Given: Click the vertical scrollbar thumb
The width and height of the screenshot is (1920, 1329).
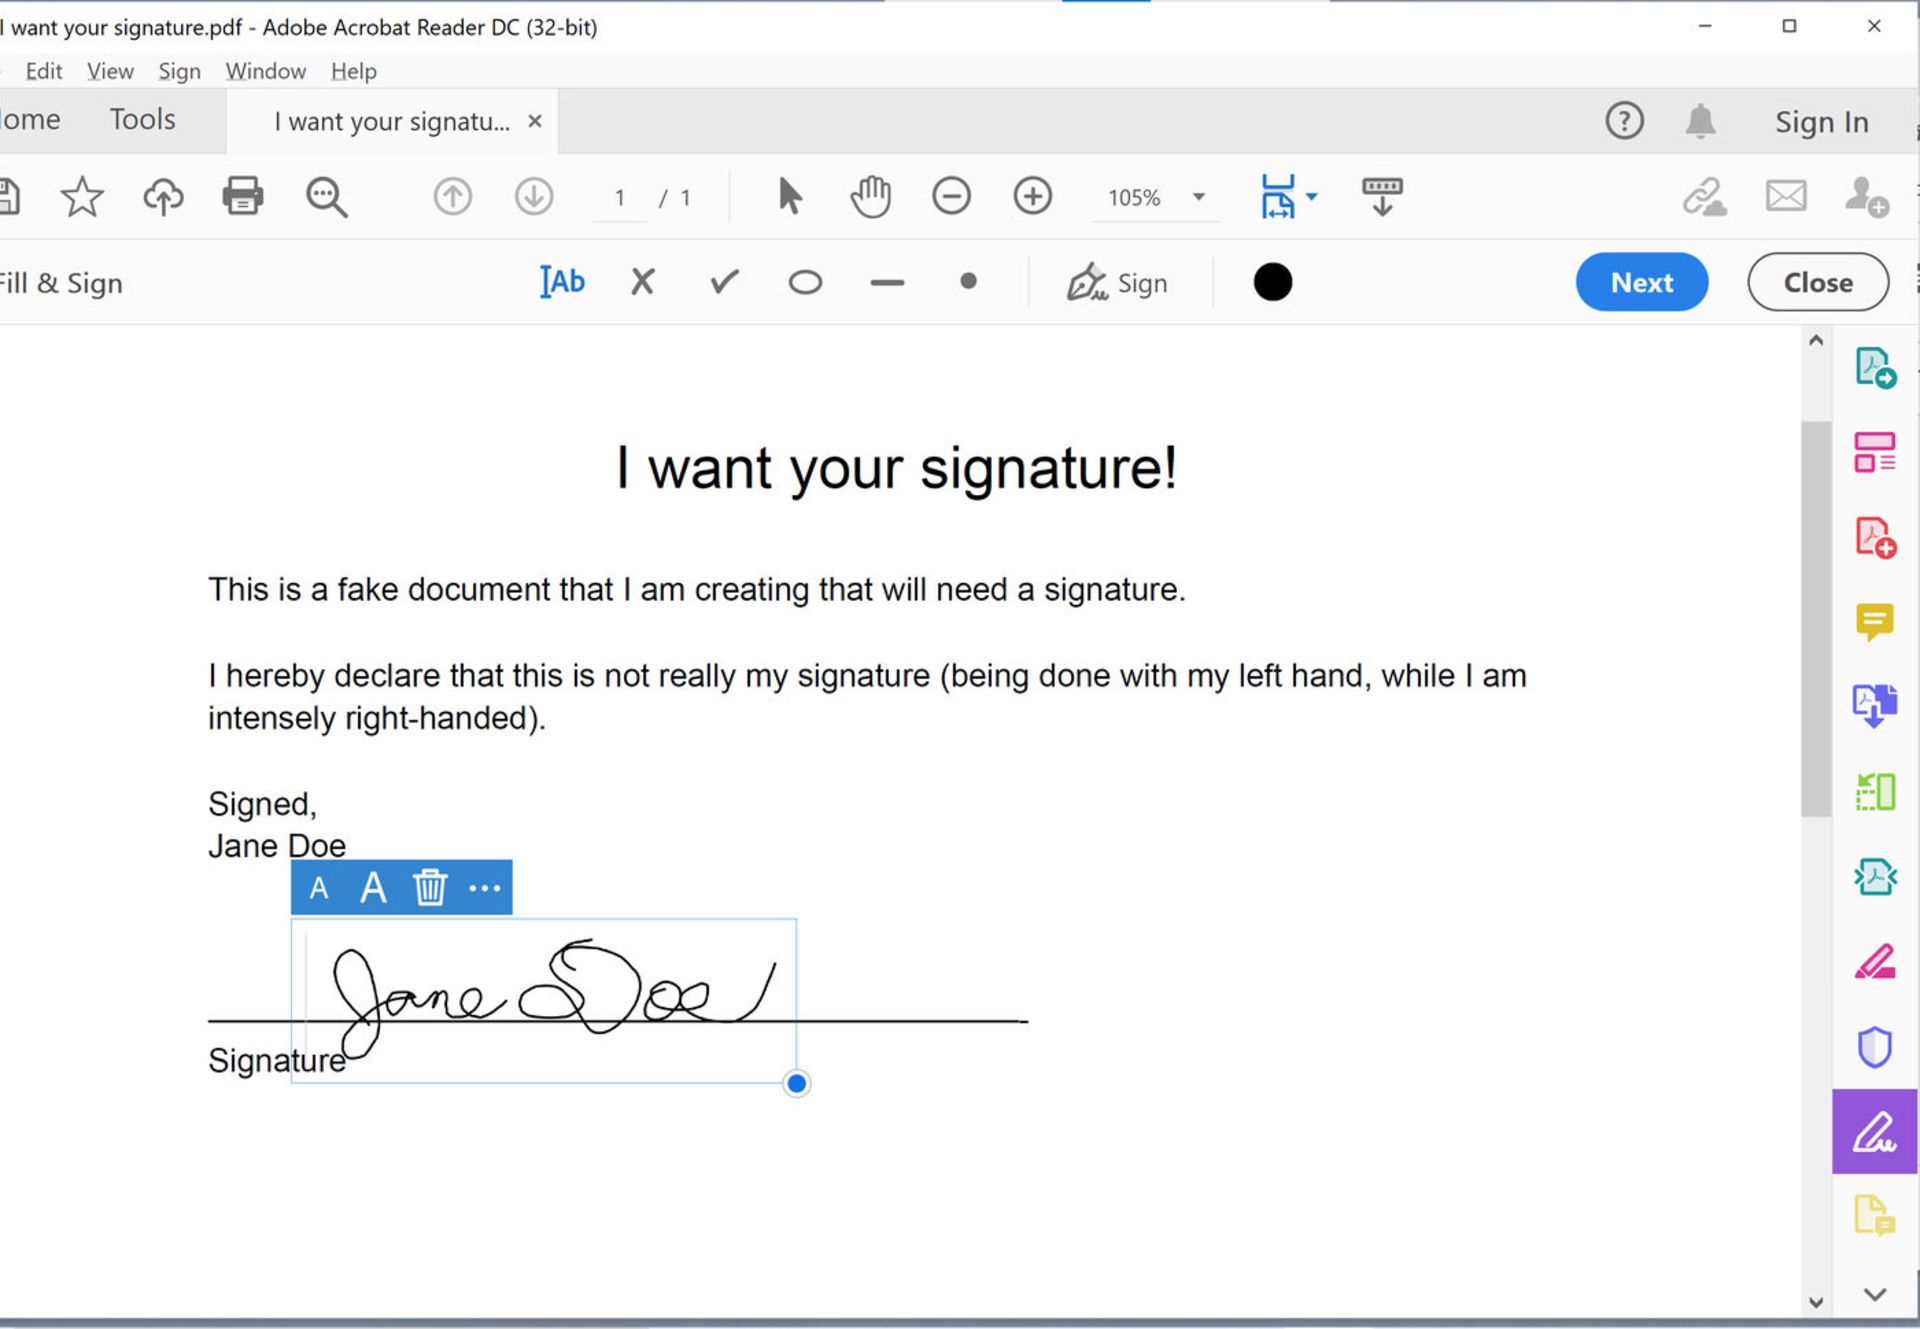Looking at the screenshot, I should pos(1816,618).
